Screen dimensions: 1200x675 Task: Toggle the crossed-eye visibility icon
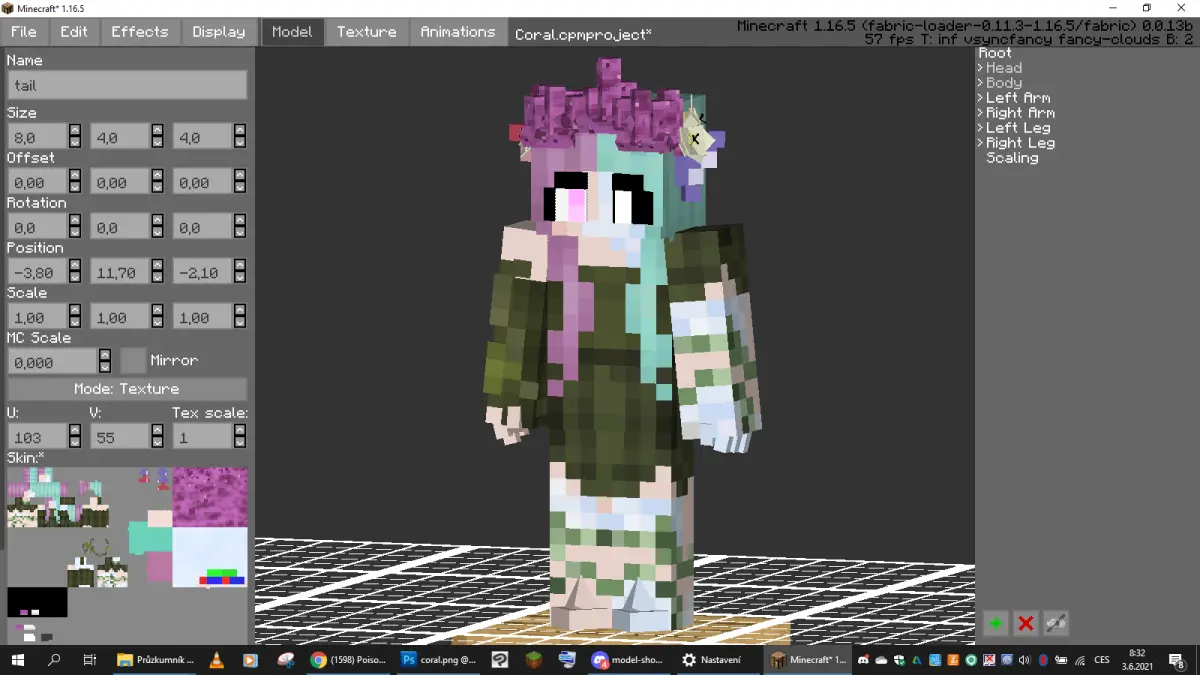point(1055,623)
